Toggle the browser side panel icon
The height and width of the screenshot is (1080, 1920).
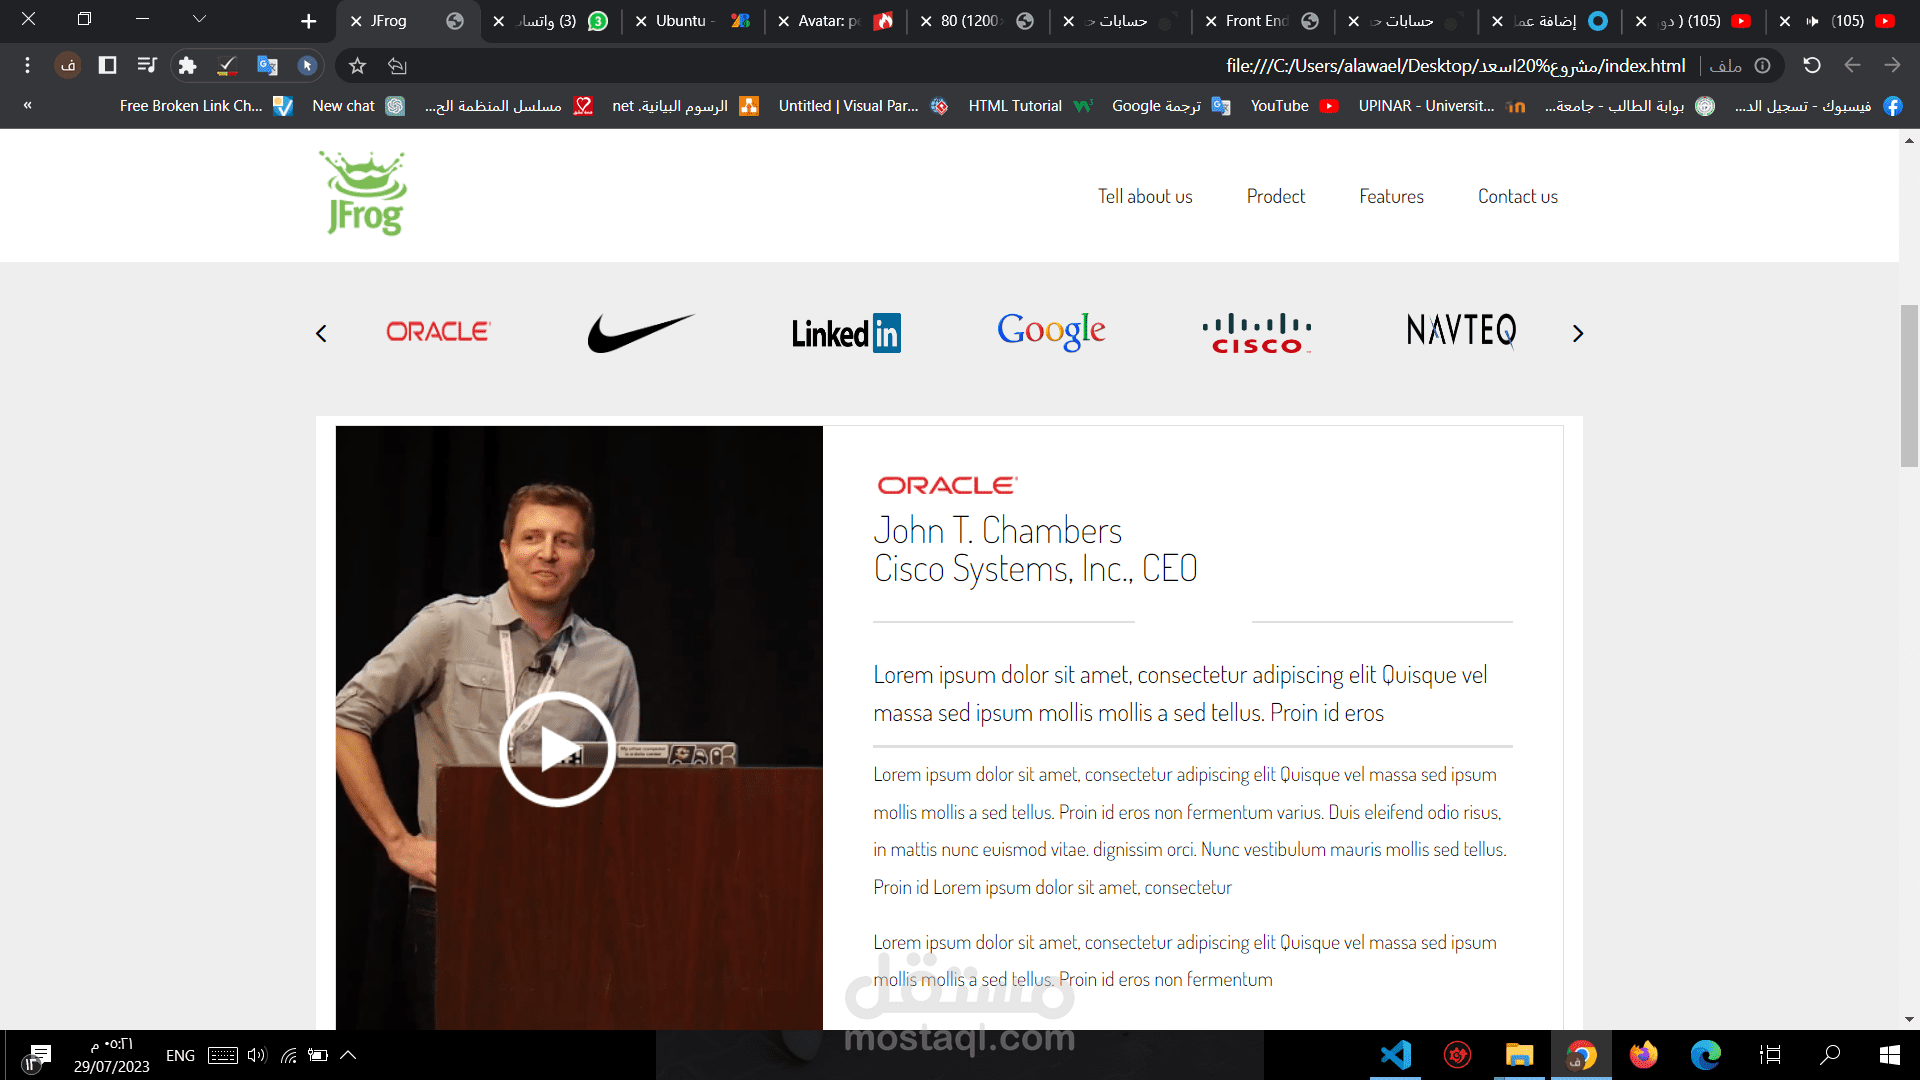pyautogui.click(x=107, y=66)
